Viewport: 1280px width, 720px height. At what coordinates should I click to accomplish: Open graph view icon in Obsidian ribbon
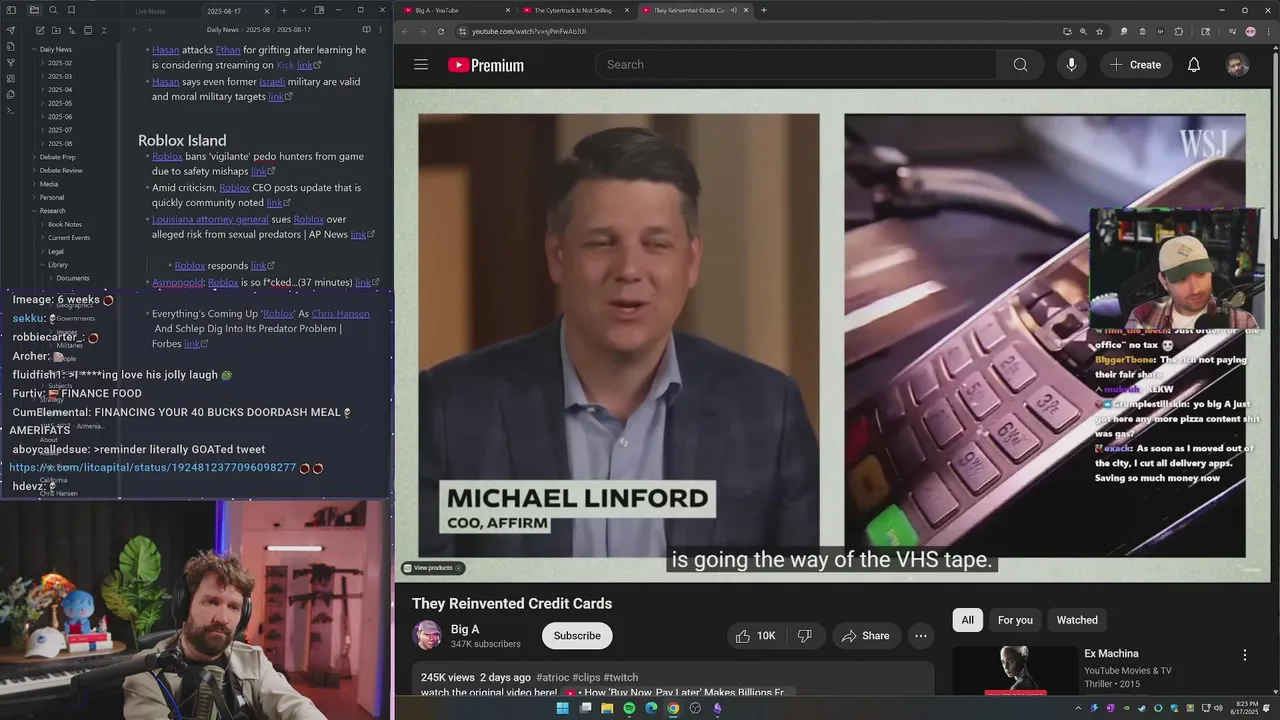[11, 62]
